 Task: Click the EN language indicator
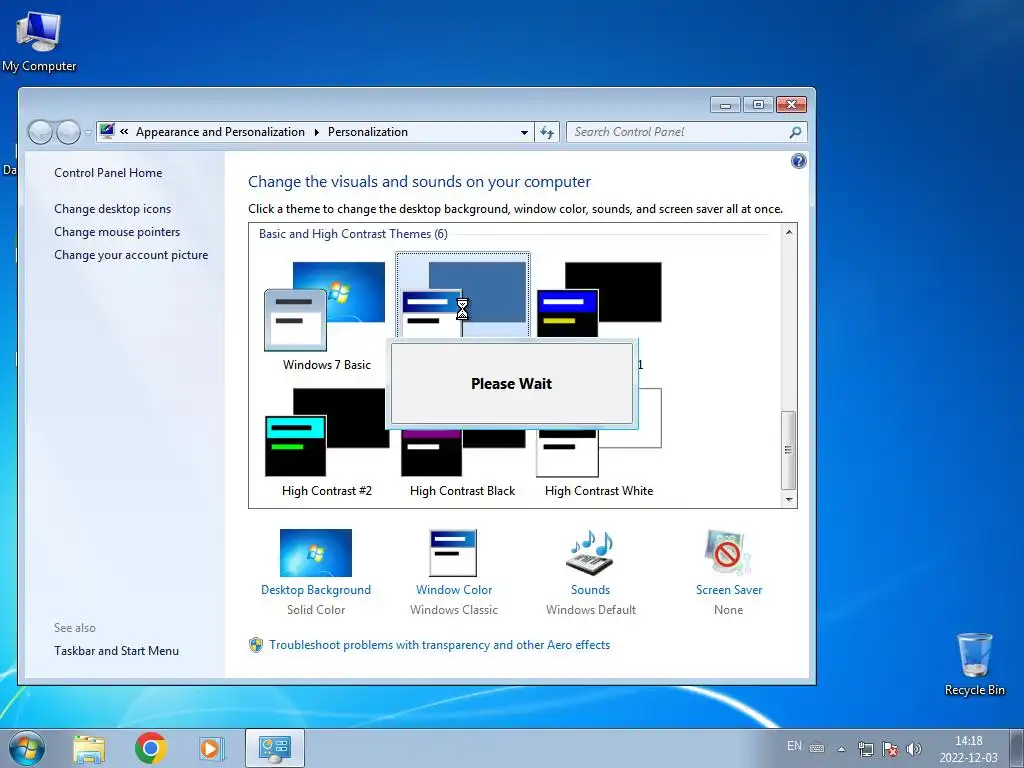click(x=794, y=746)
